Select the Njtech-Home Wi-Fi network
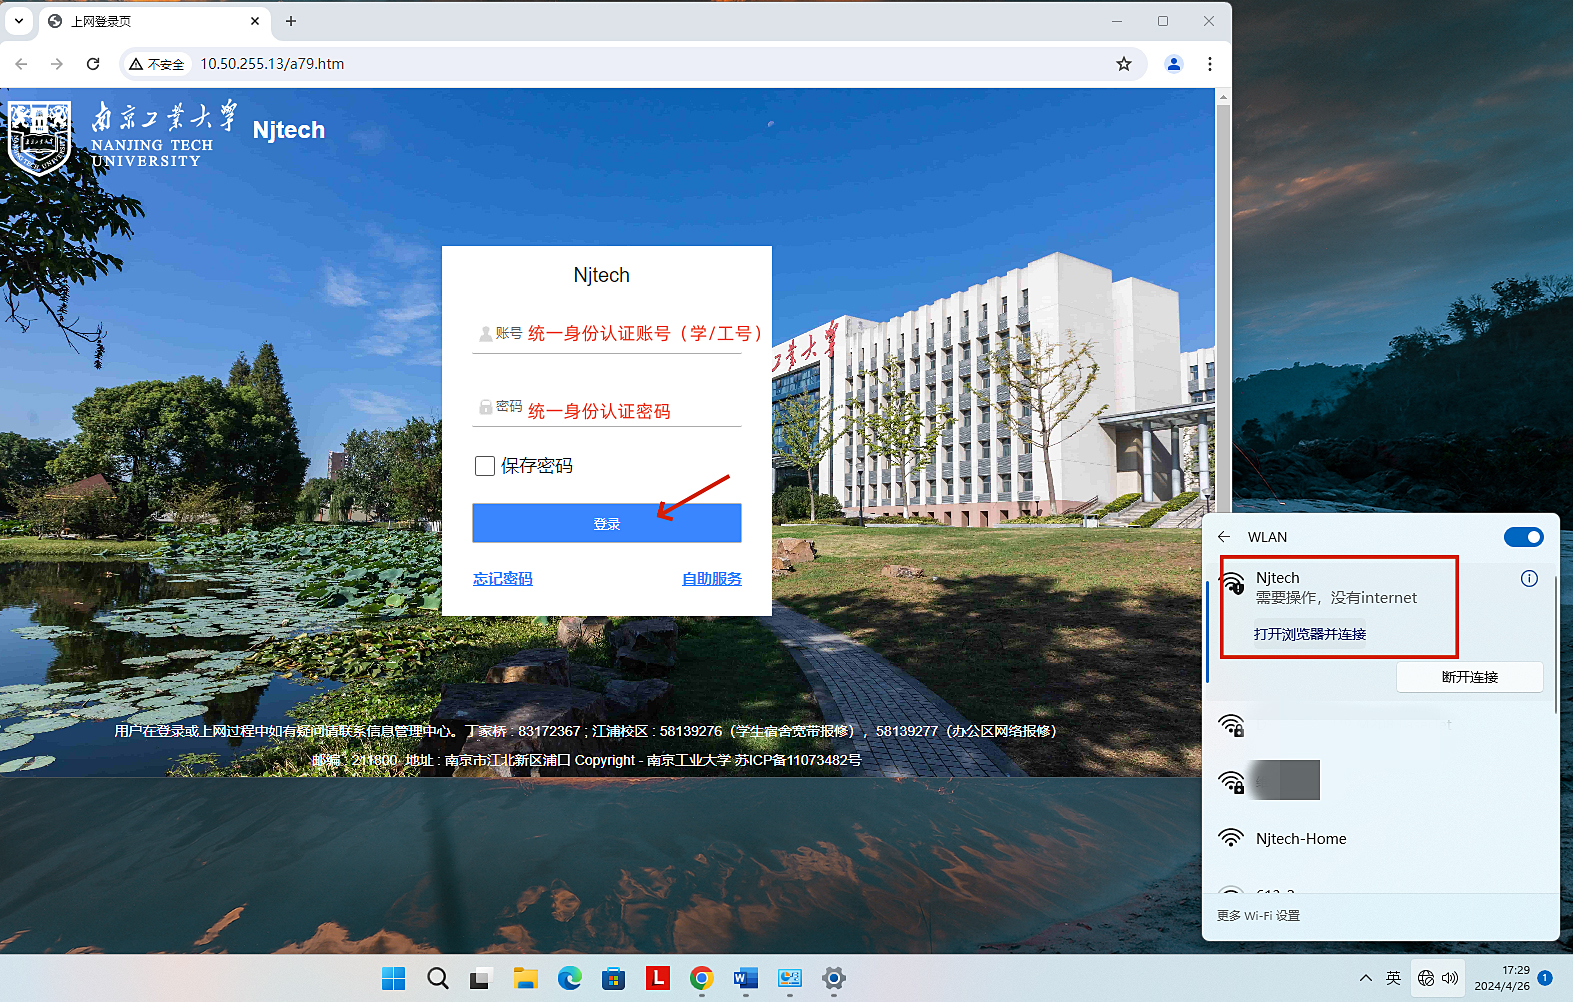Image resolution: width=1573 pixels, height=1002 pixels. coord(1301,839)
